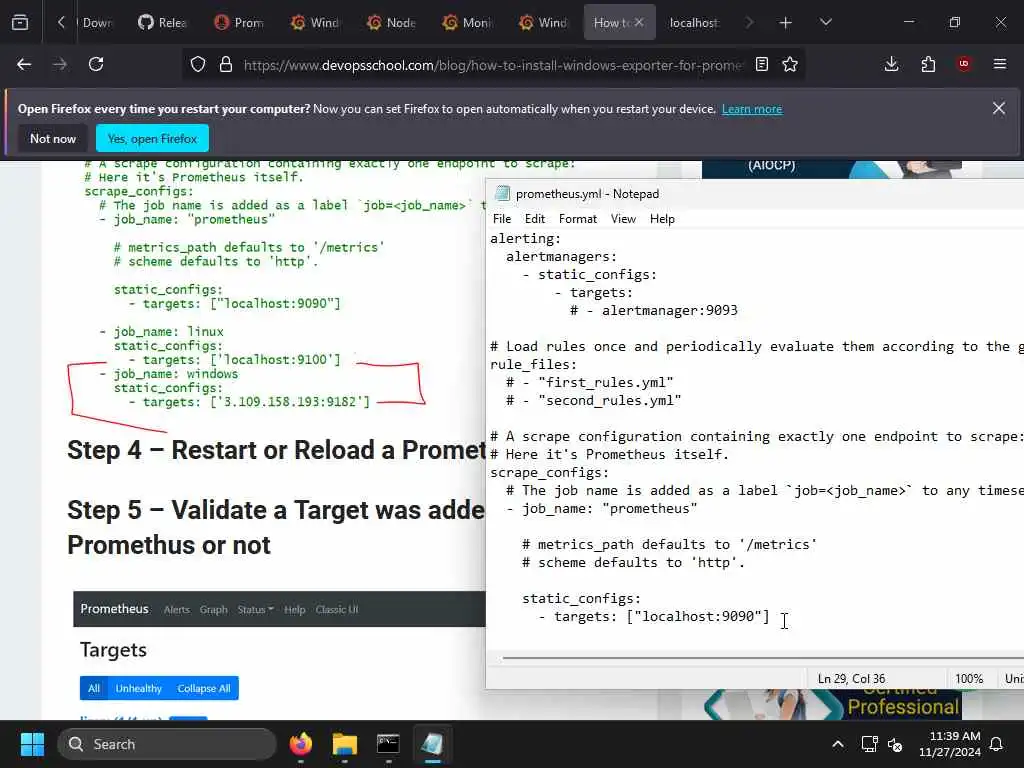Open the tracking protection shield icon
Screen dimensions: 1024x768
pyautogui.click(x=198, y=65)
